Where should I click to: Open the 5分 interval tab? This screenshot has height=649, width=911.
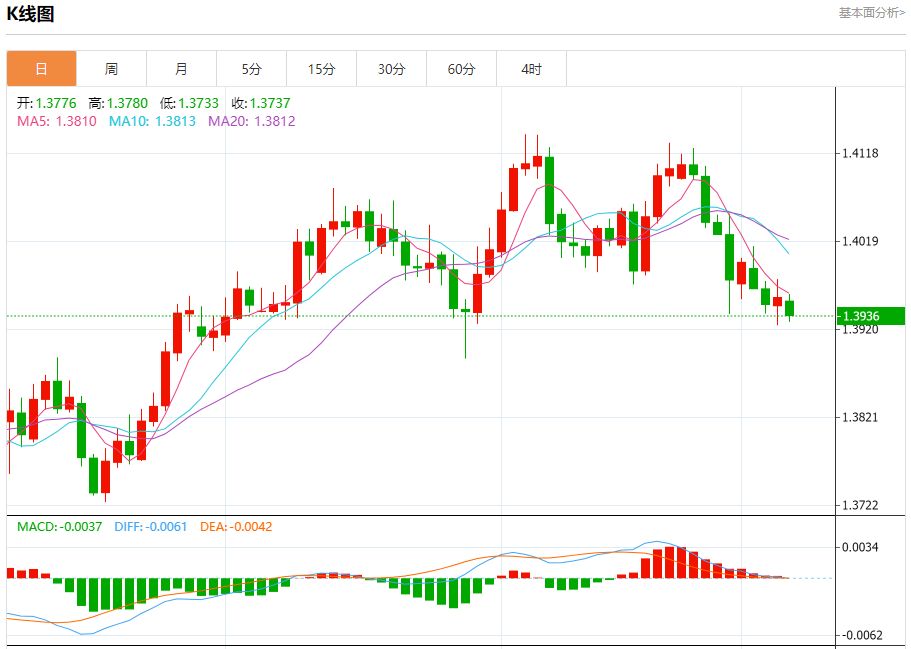pyautogui.click(x=251, y=69)
